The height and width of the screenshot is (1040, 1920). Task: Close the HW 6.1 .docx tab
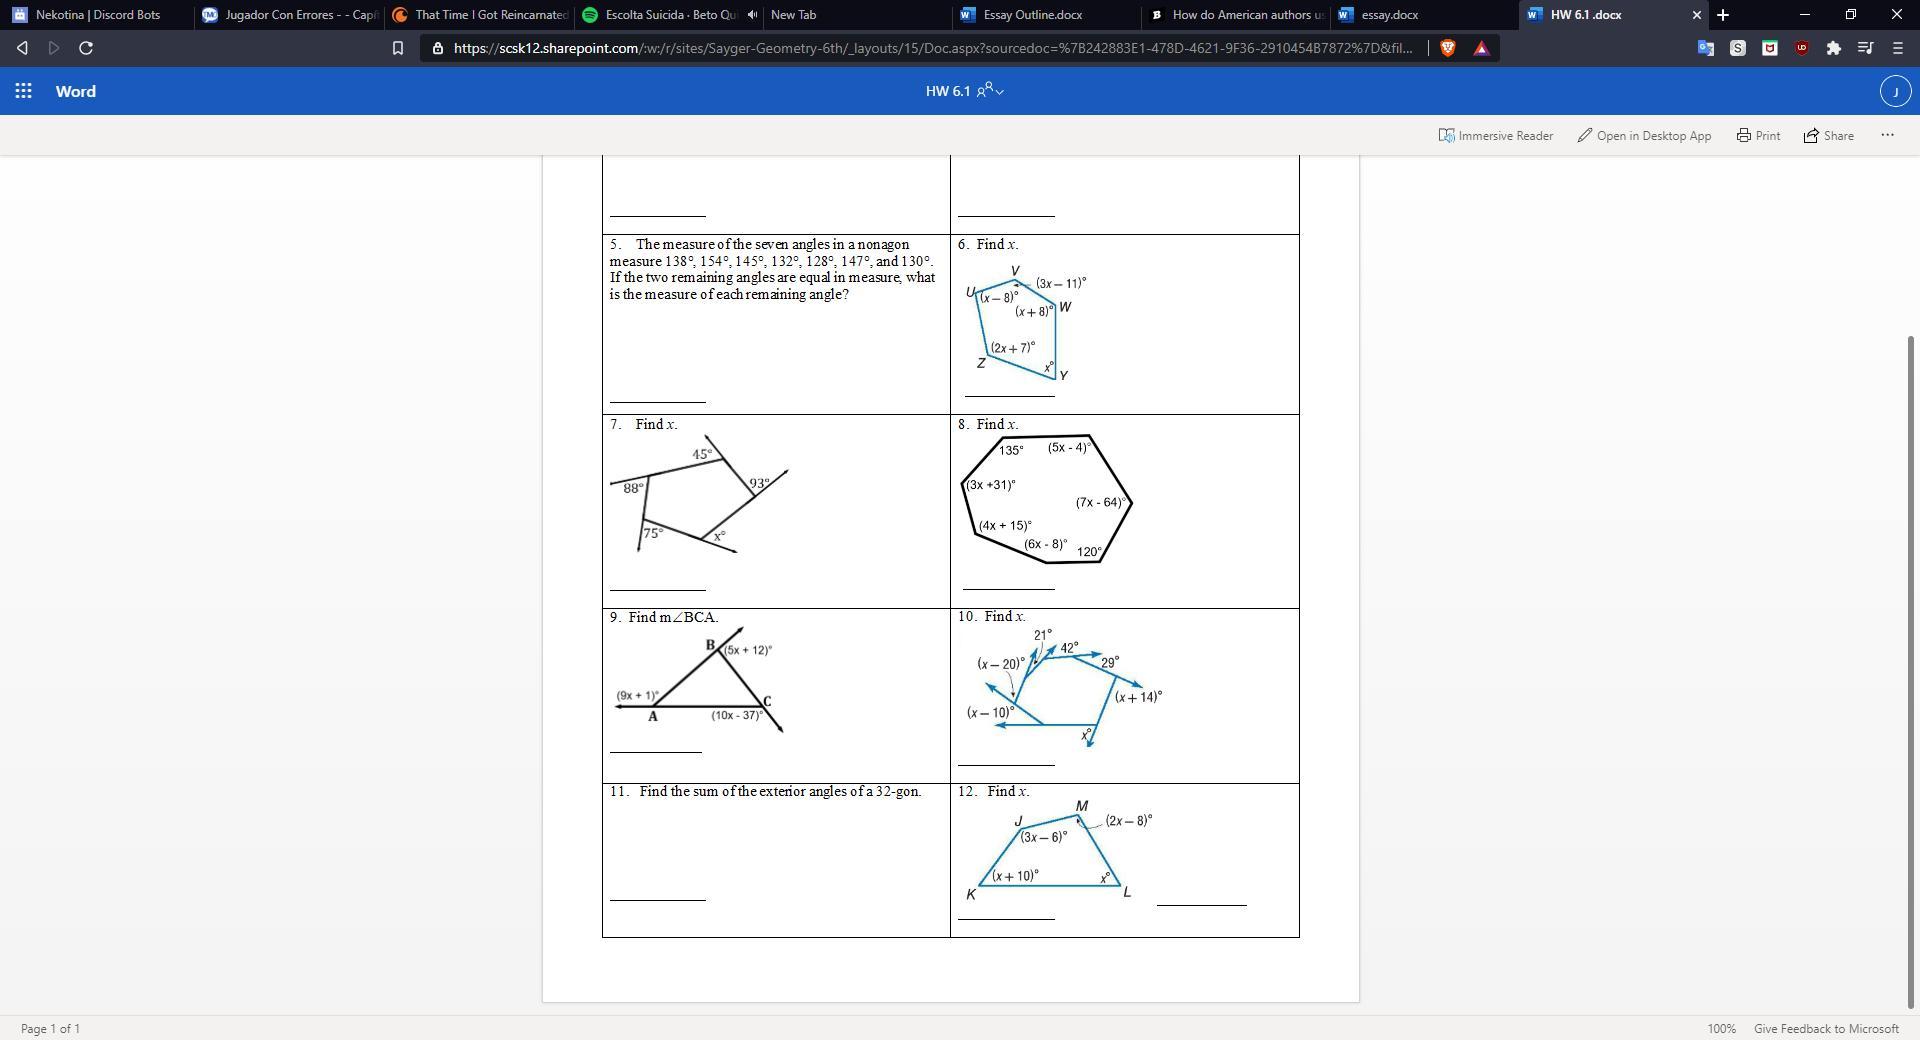pos(1696,15)
